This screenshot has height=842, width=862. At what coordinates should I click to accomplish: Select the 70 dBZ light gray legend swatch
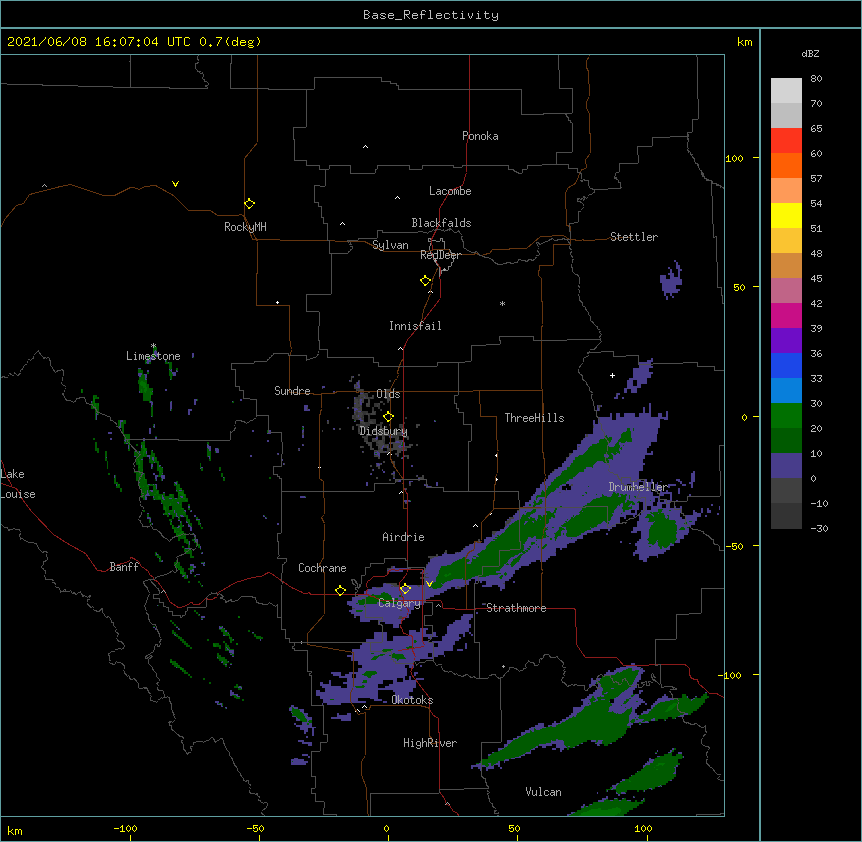pyautogui.click(x=786, y=91)
